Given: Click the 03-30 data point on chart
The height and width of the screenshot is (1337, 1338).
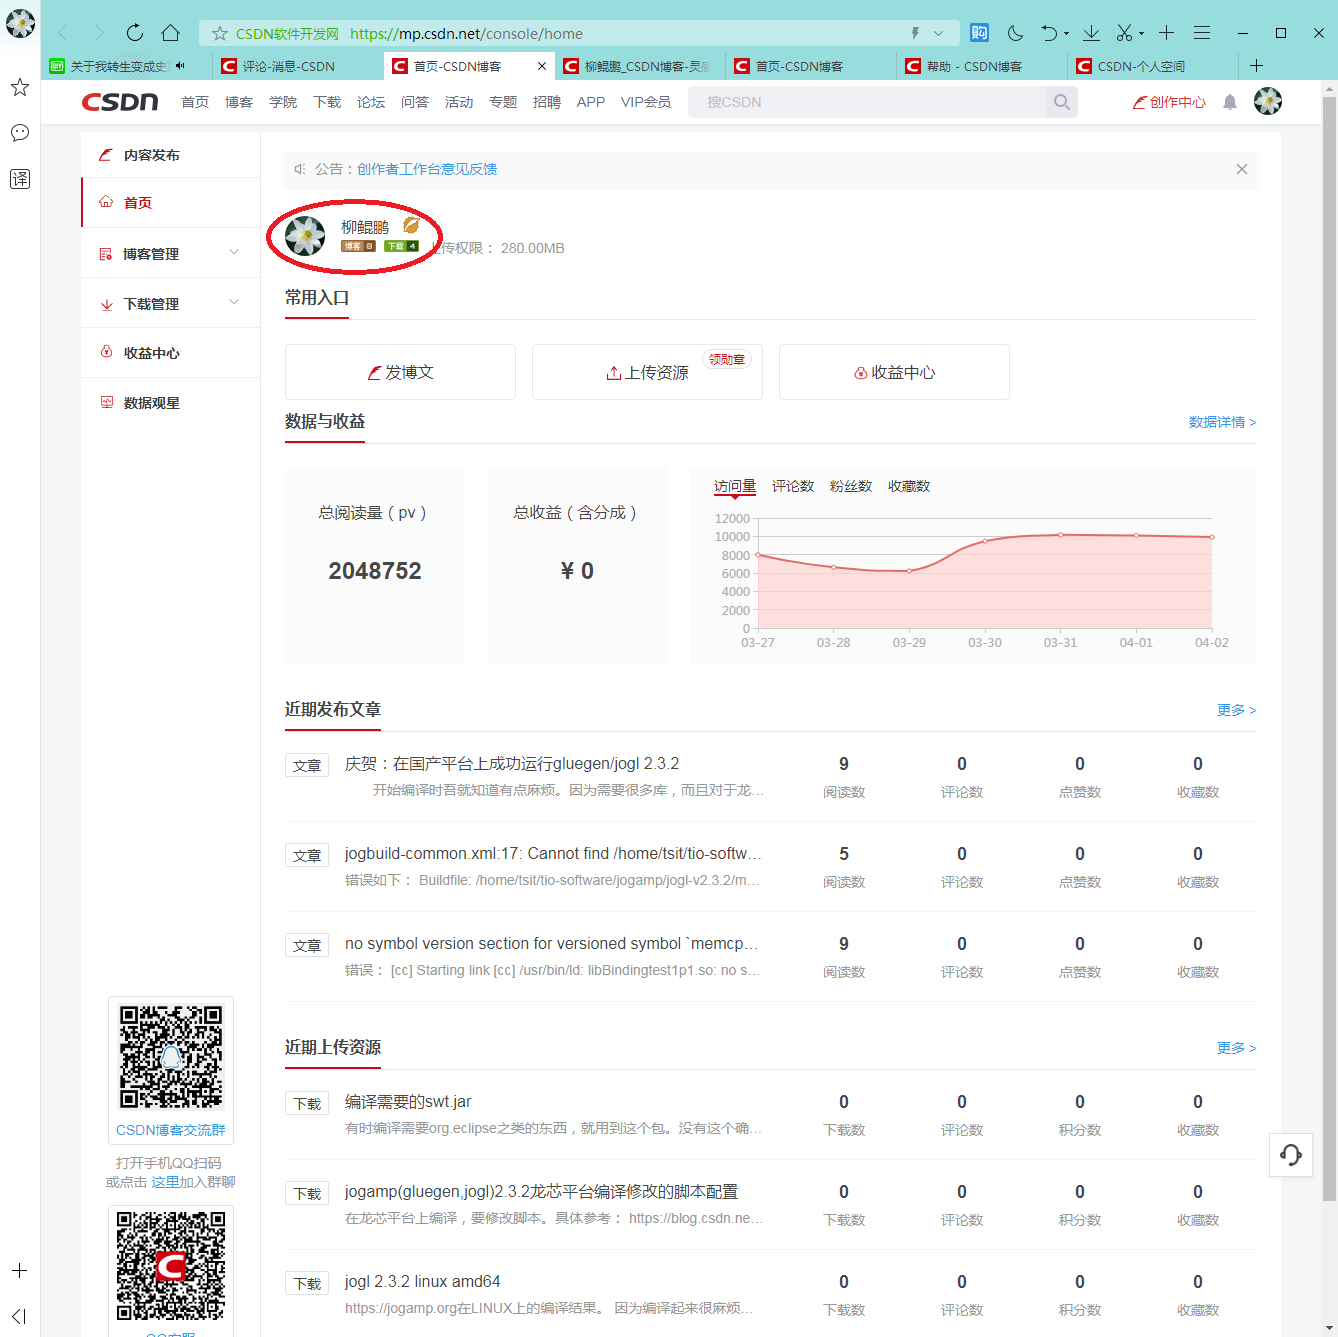Looking at the screenshot, I should [x=985, y=541].
